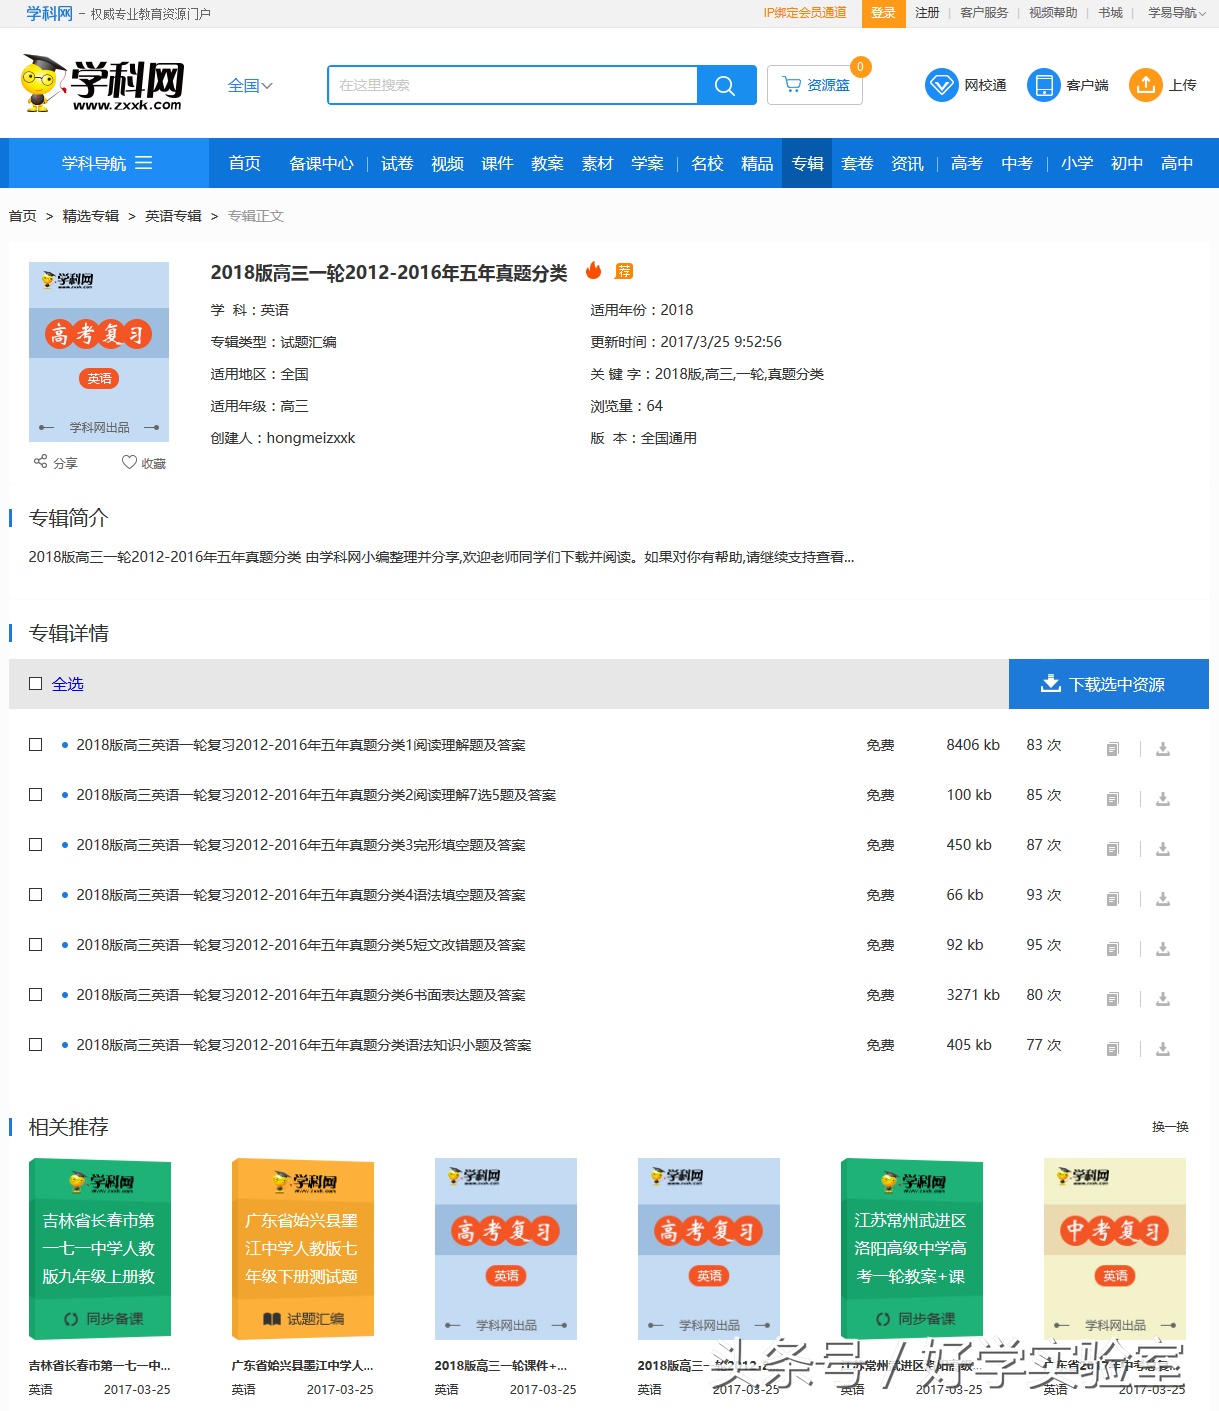Open the 全国 region dropdown
The height and width of the screenshot is (1411, 1219).
click(250, 85)
